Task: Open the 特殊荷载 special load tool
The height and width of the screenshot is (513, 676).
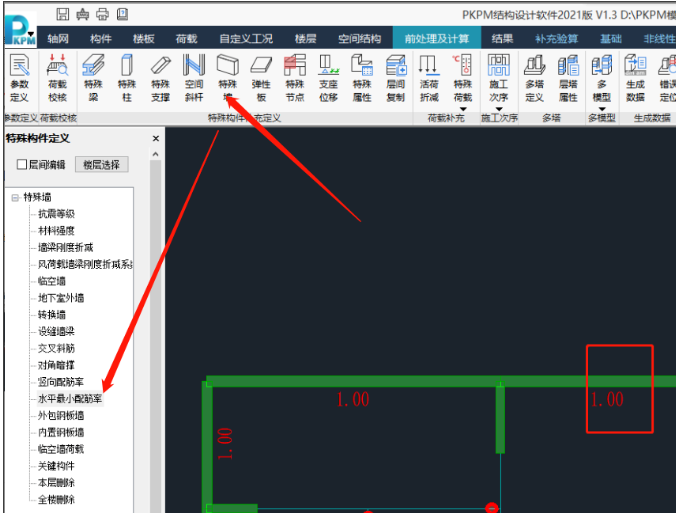Action: [x=463, y=78]
